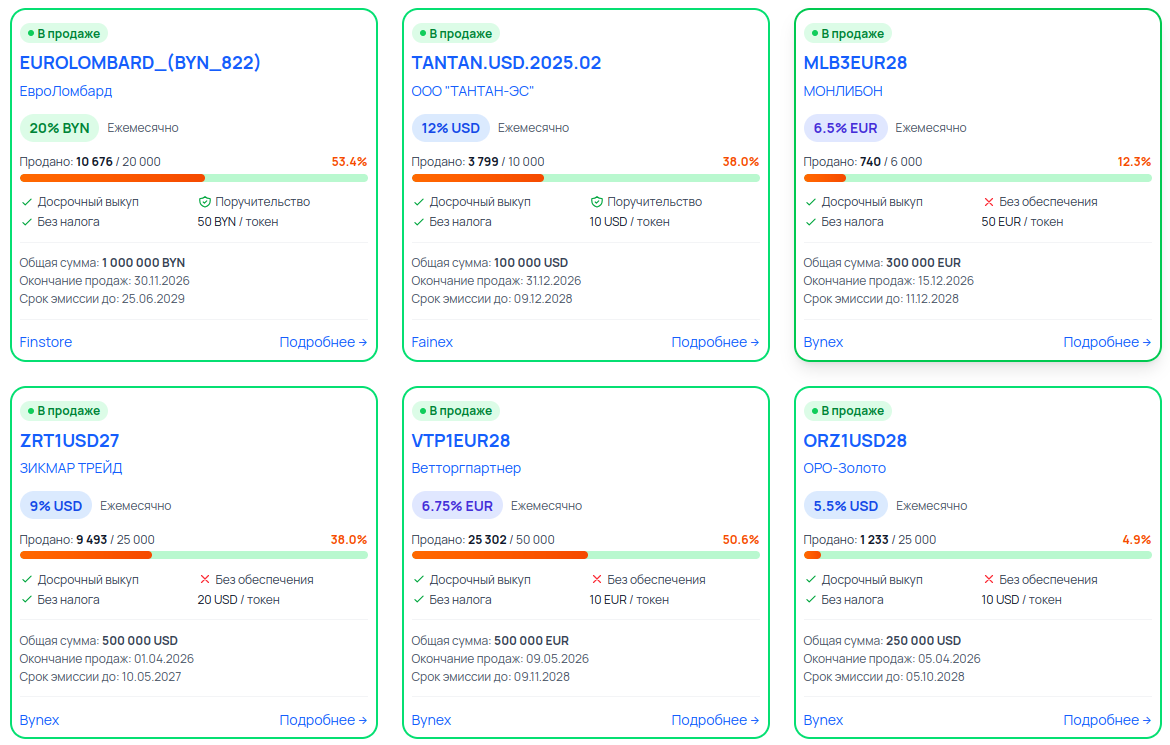Click the shield icon in the EUROLOMBARD card

pyautogui.click(x=205, y=202)
